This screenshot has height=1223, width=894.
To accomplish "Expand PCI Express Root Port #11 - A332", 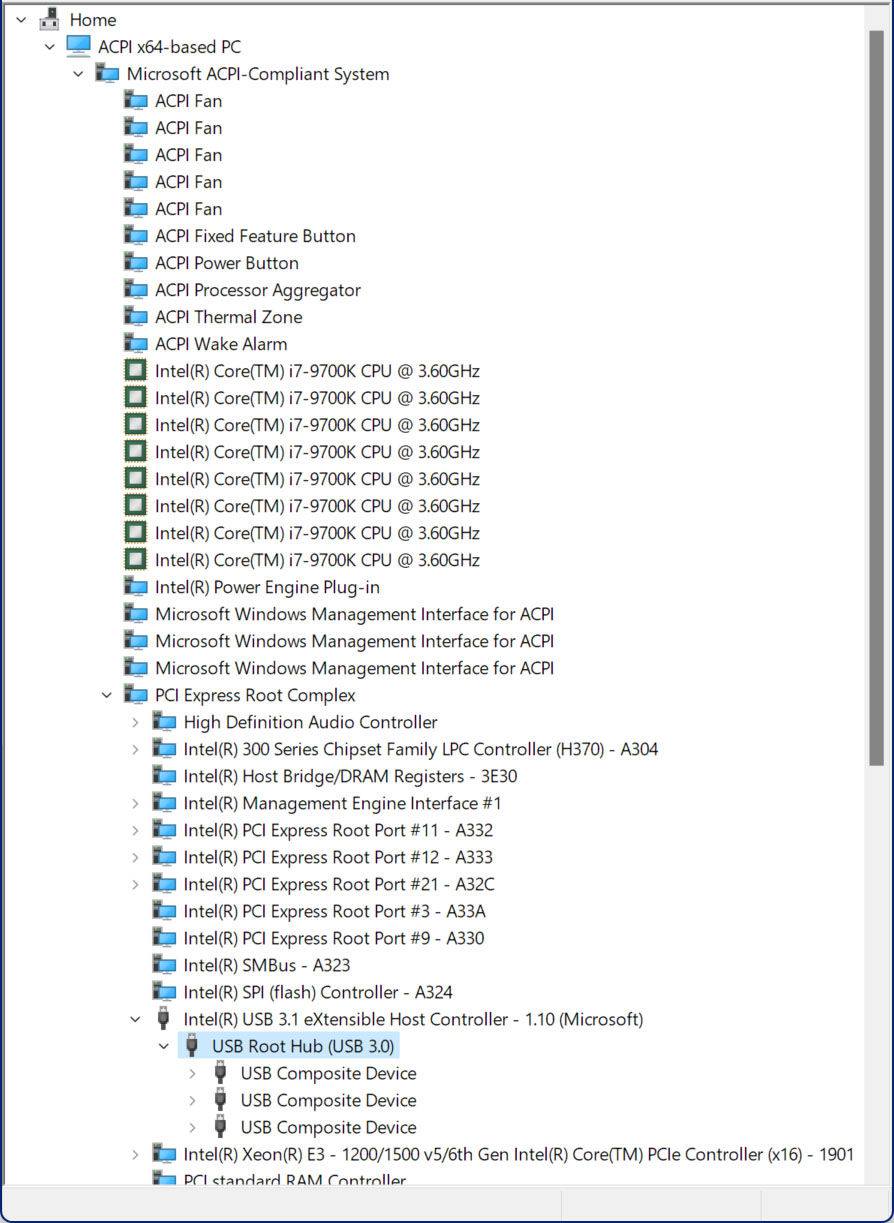I will pyautogui.click(x=136, y=830).
